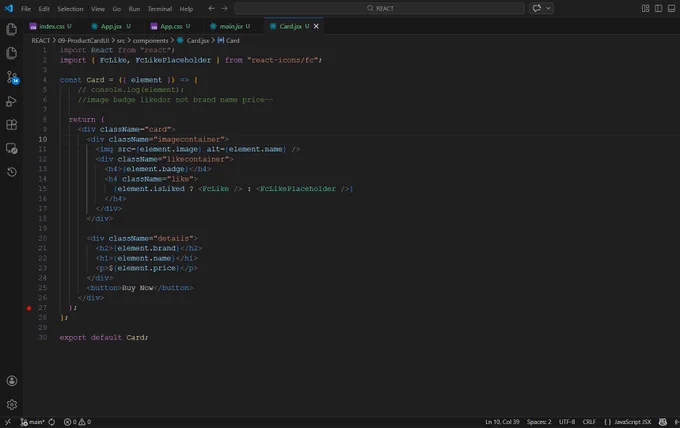
Task: Go back with the left arrow
Action: pos(211,8)
